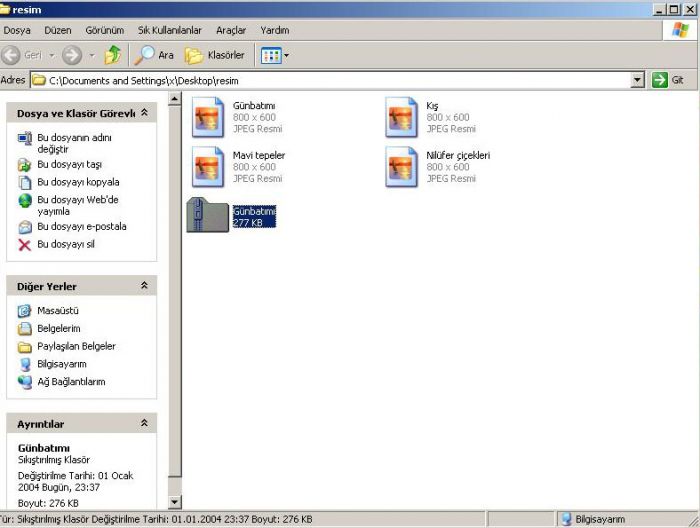Viewport: 700px width, 528px height.
Task: Open the Ara search tool
Action: click(x=155, y=55)
